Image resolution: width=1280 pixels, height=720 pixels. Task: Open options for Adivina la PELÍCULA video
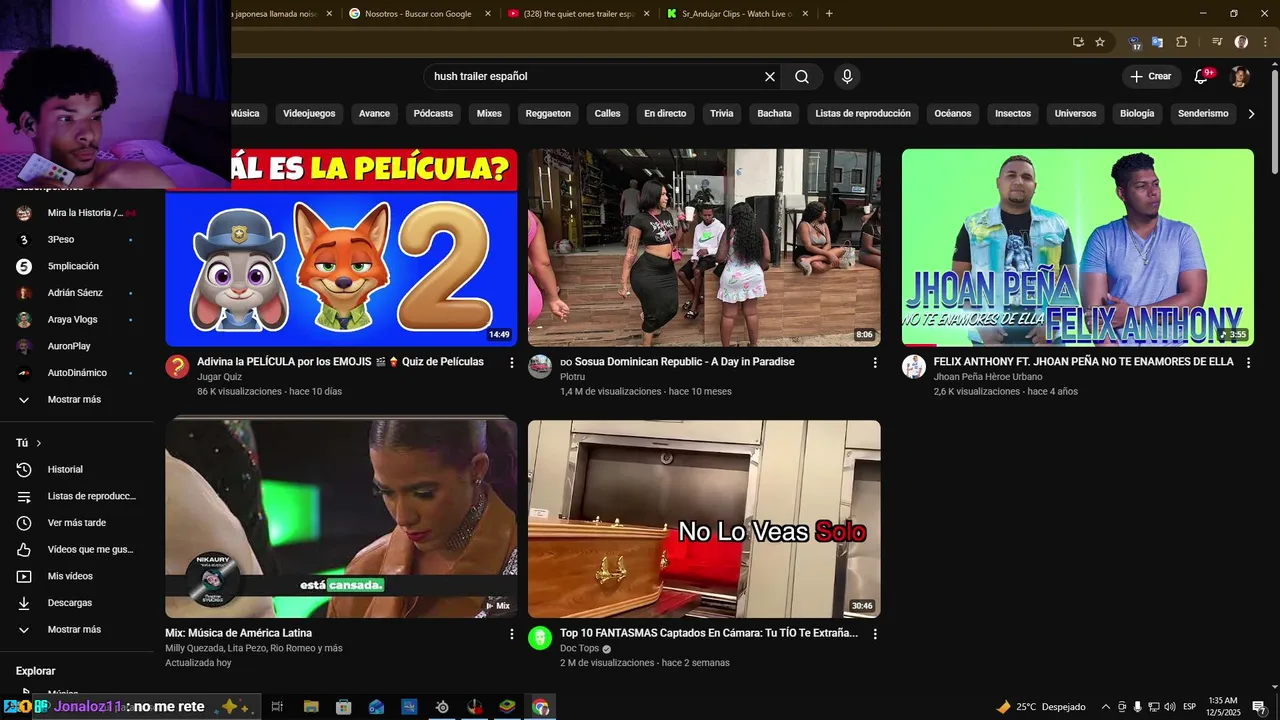click(512, 362)
